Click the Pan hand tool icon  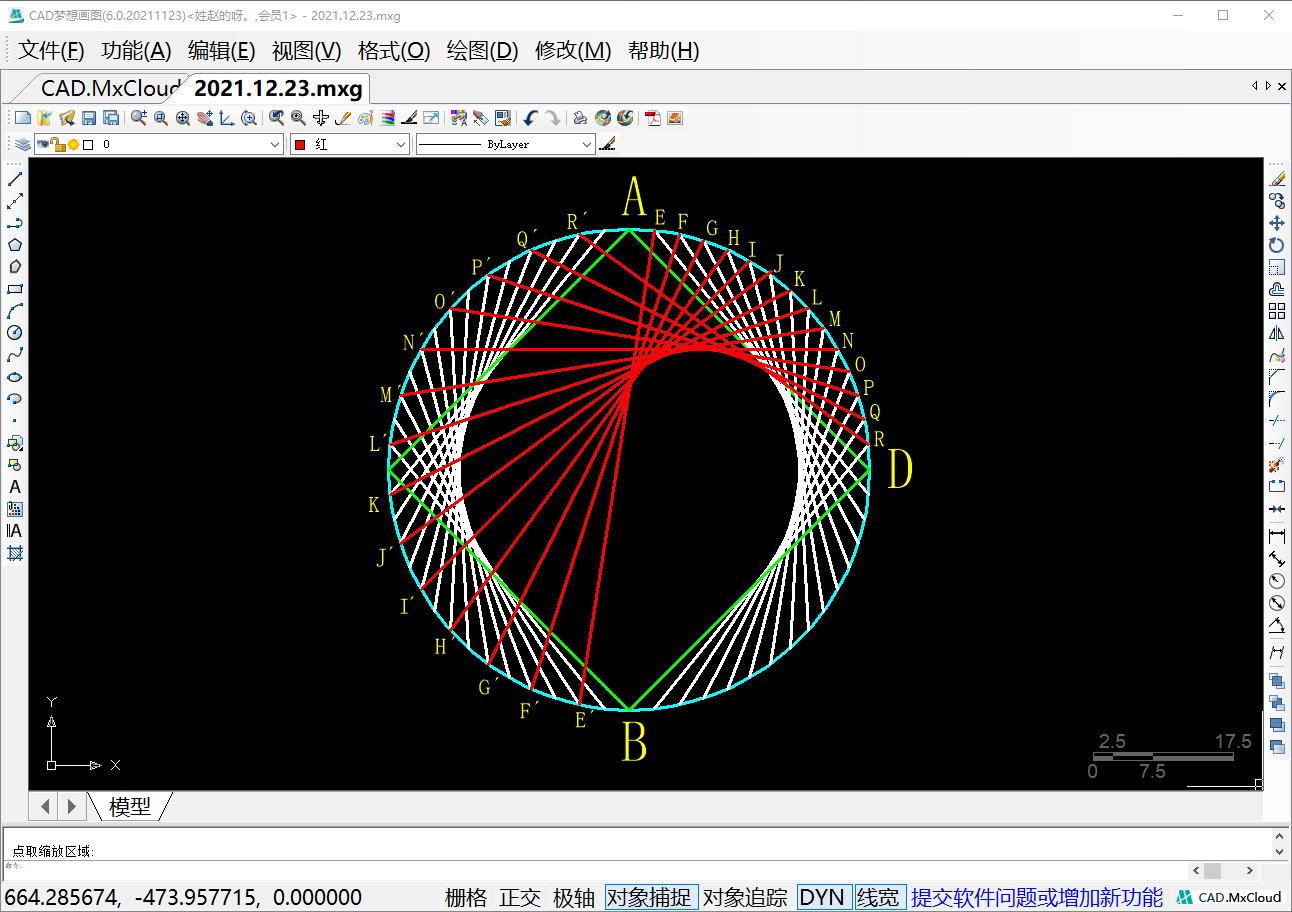[205, 118]
